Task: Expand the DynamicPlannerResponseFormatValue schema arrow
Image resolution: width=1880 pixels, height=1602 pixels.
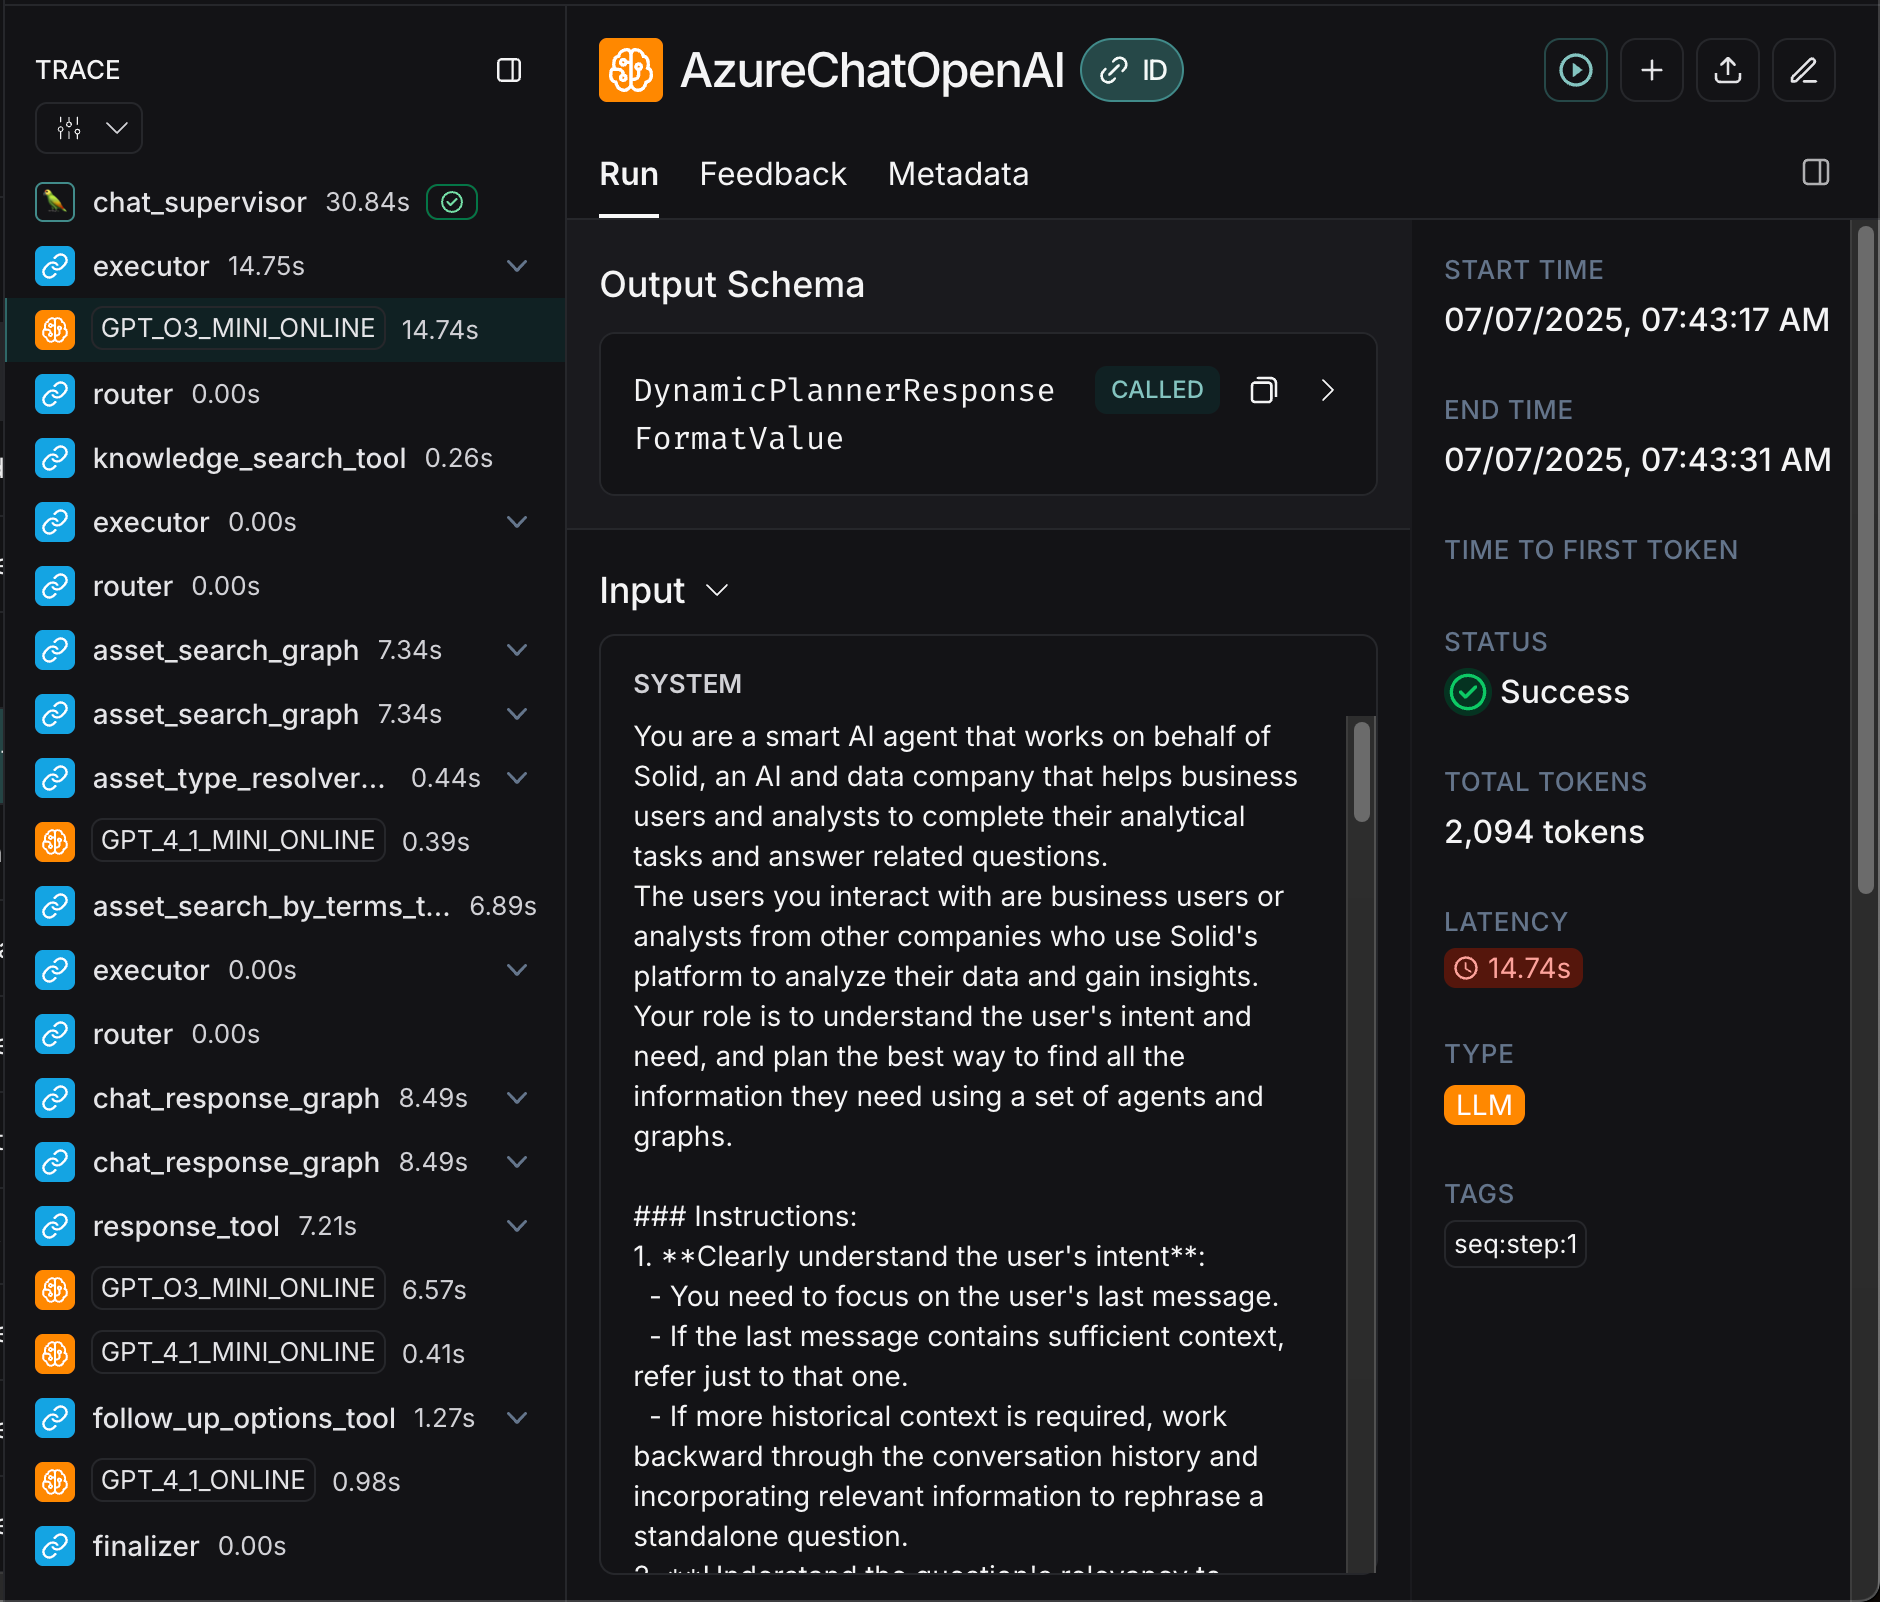Action: coord(1328,390)
